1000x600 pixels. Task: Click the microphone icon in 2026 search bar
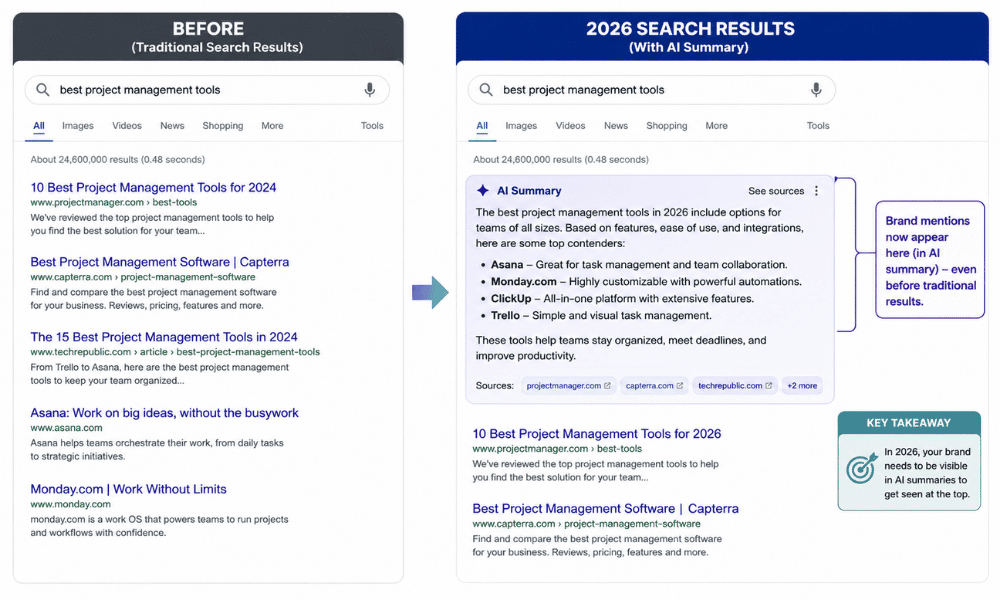[816, 90]
